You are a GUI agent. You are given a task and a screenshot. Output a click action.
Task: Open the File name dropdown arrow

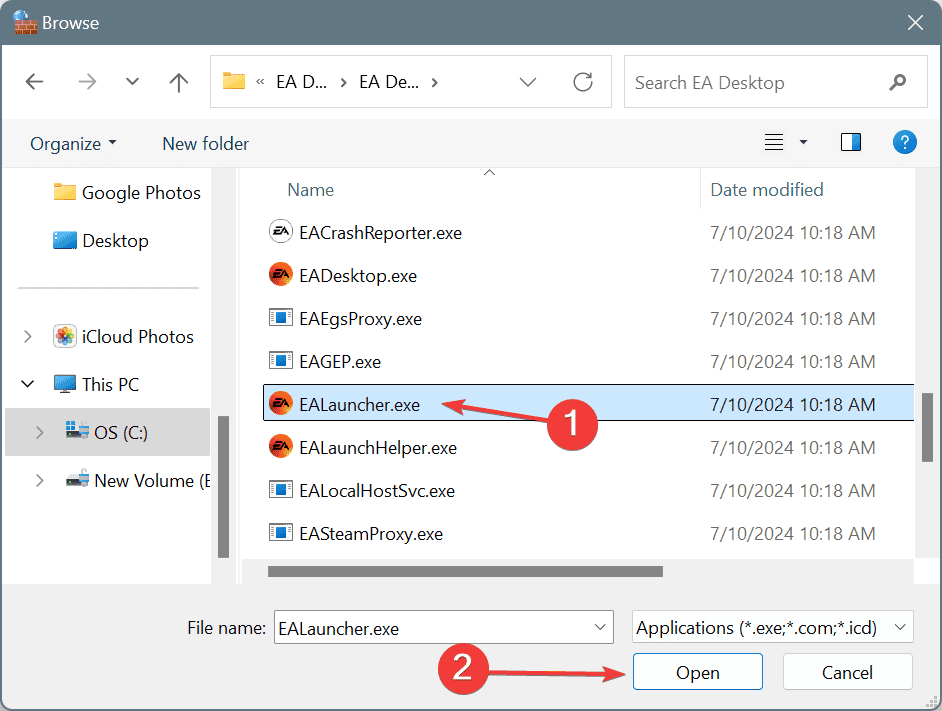(x=600, y=627)
